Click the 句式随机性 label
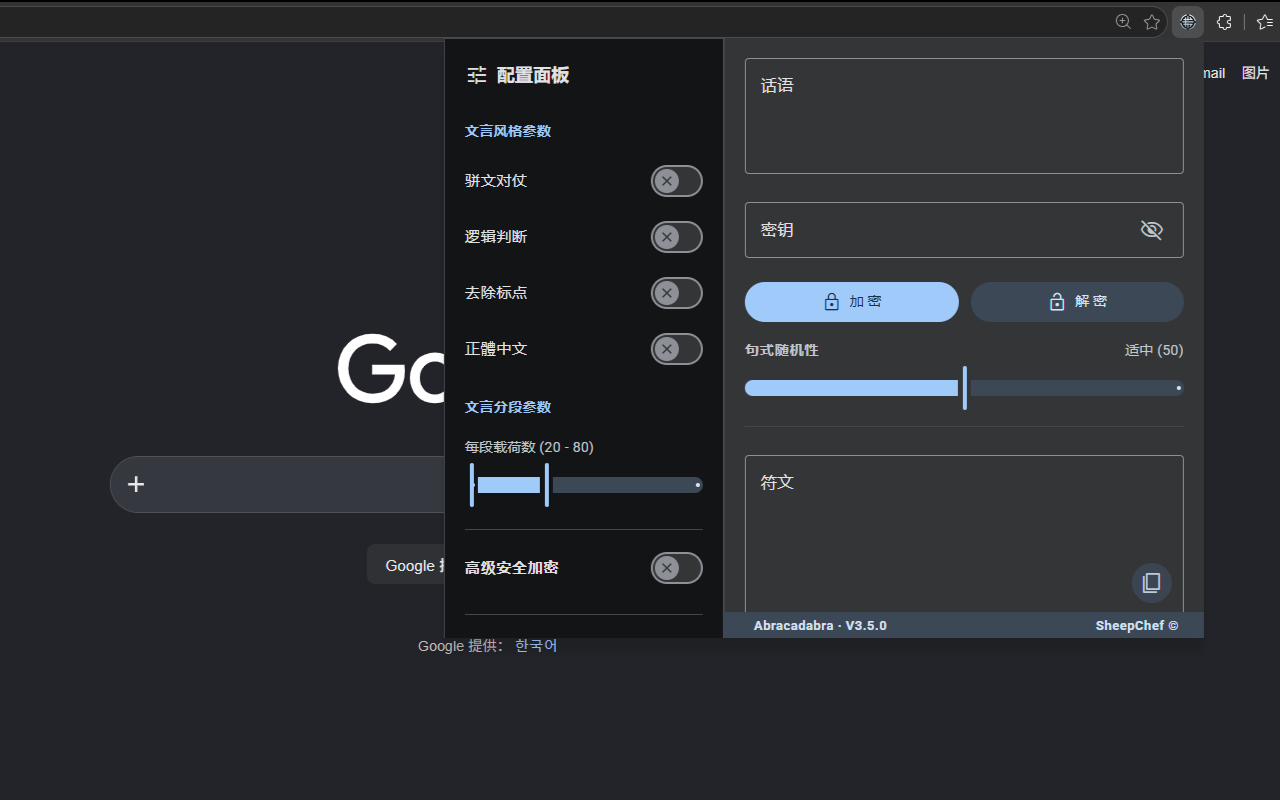Screen dimensions: 1280x800 pos(782,350)
